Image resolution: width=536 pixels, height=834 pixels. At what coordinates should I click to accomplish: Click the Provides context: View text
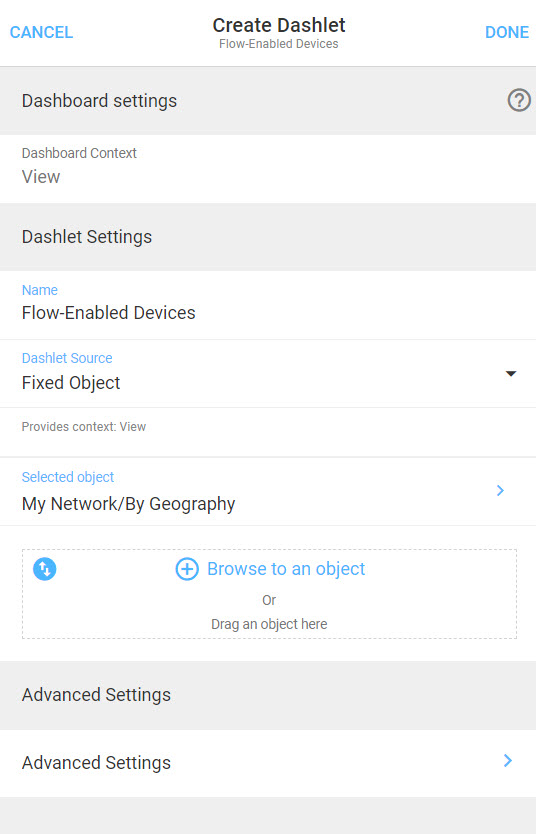(83, 427)
